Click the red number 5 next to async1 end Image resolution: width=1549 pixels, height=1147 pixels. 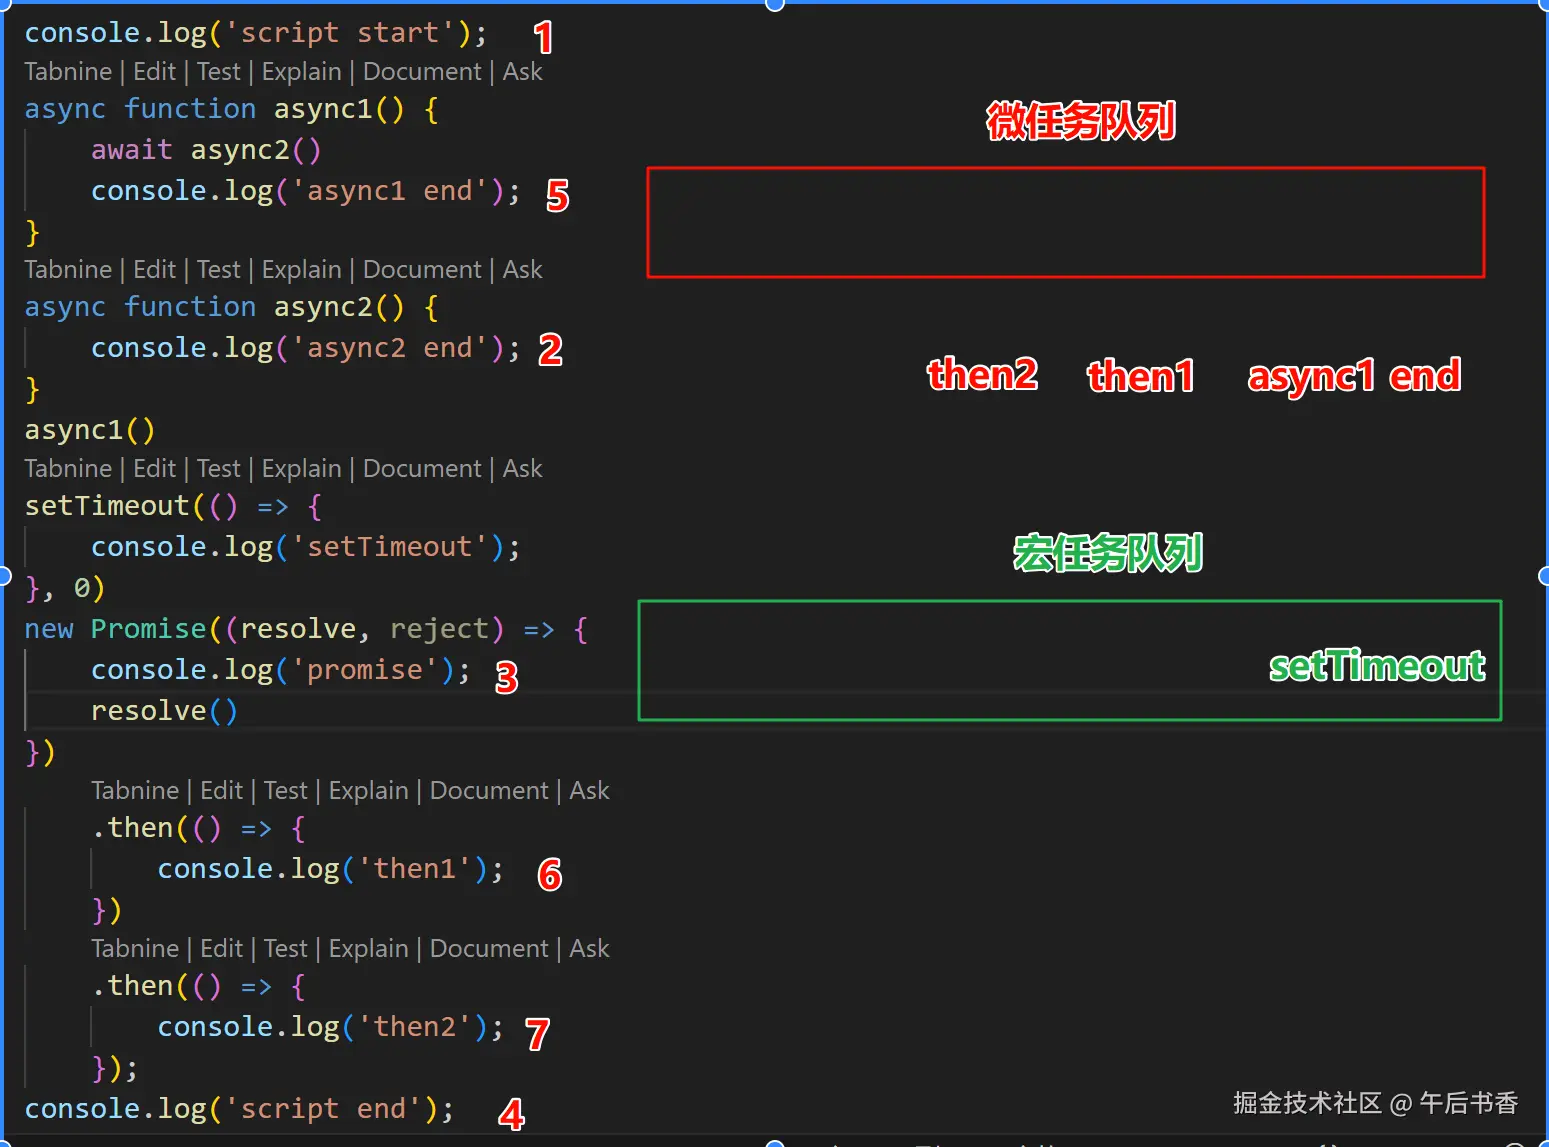[x=558, y=196]
